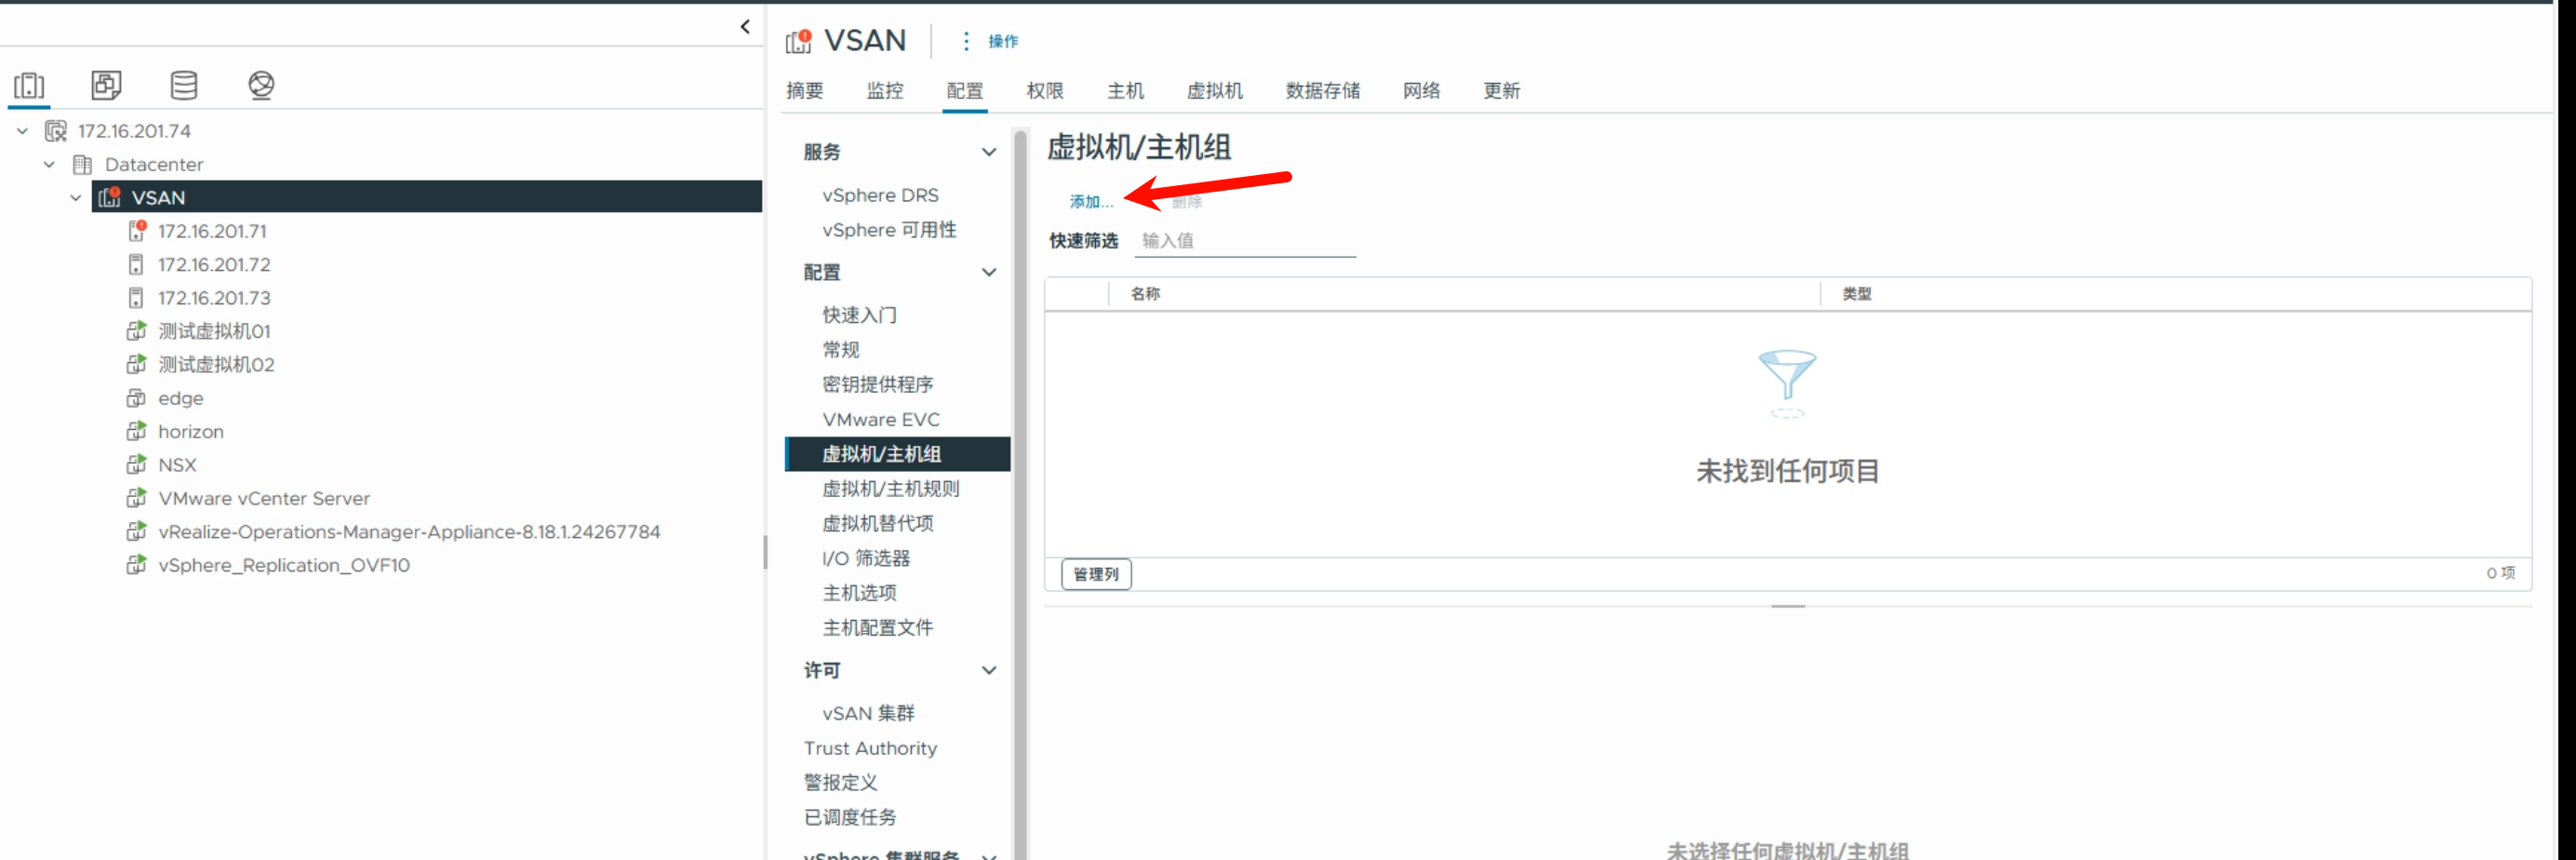Click VM icon next to NSX
Screen dimensions: 2576x860
(x=136, y=465)
